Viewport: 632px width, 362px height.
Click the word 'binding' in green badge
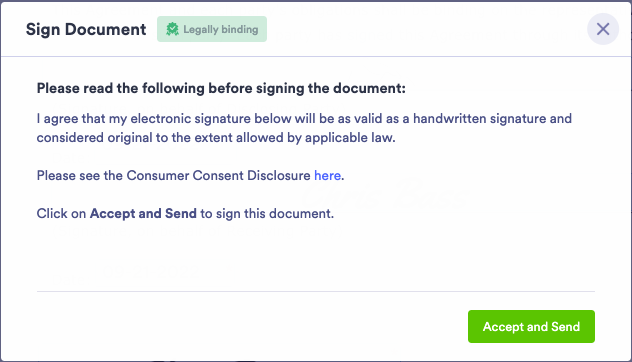(239, 29)
